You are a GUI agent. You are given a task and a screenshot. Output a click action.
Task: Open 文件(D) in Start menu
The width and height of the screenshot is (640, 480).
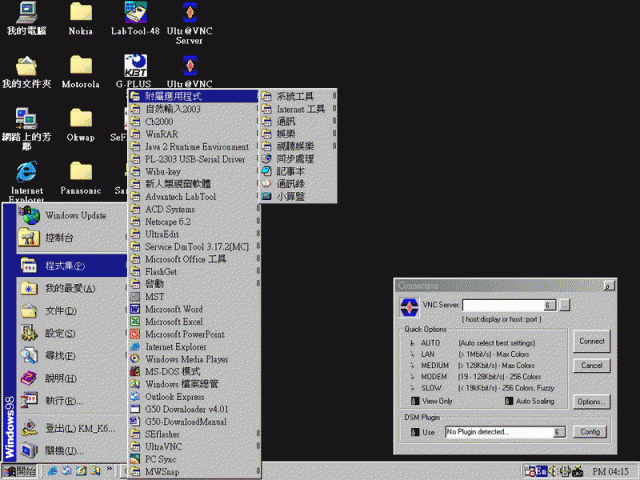72,311
